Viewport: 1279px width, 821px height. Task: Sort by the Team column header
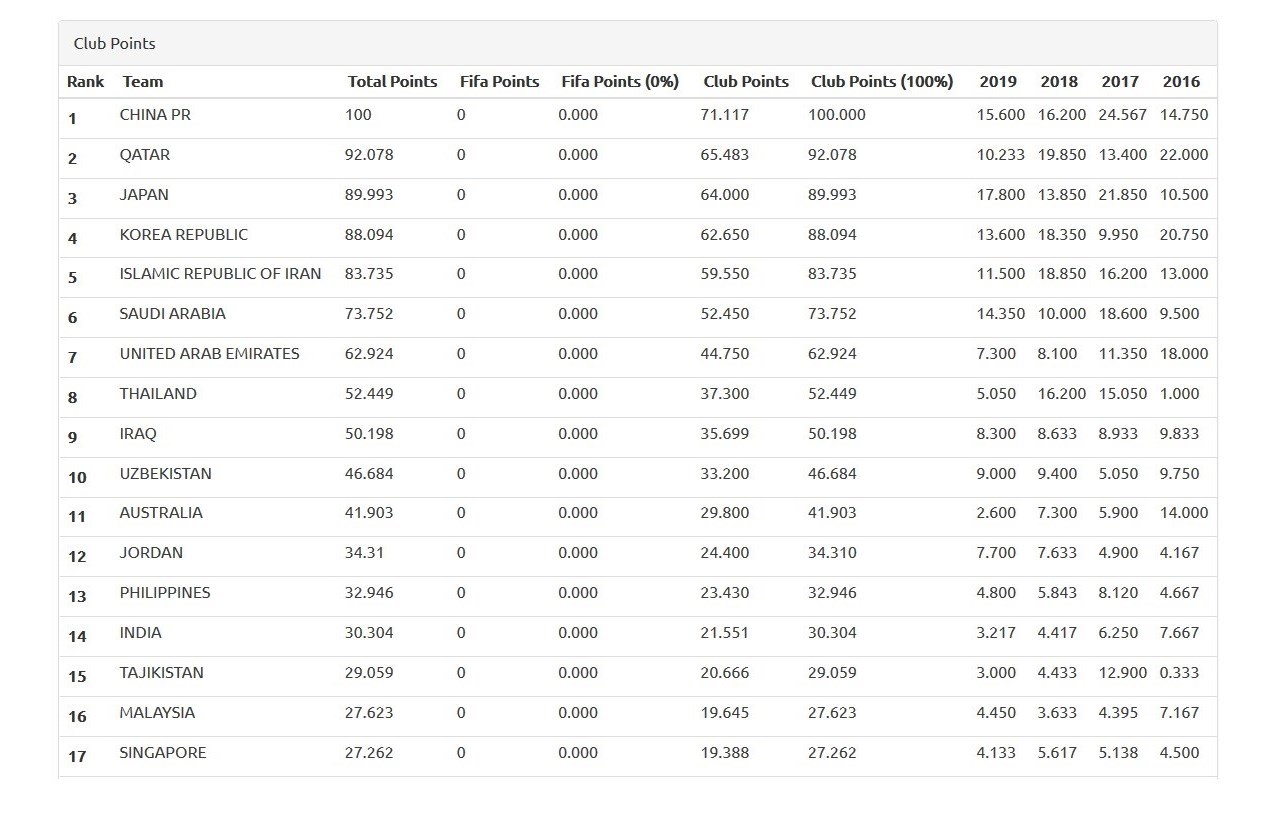click(x=142, y=82)
